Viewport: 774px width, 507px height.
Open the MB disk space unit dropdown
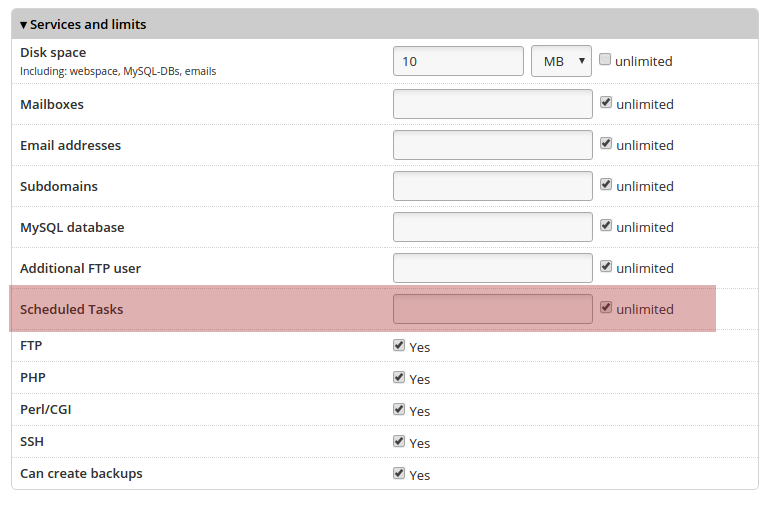[x=561, y=61]
